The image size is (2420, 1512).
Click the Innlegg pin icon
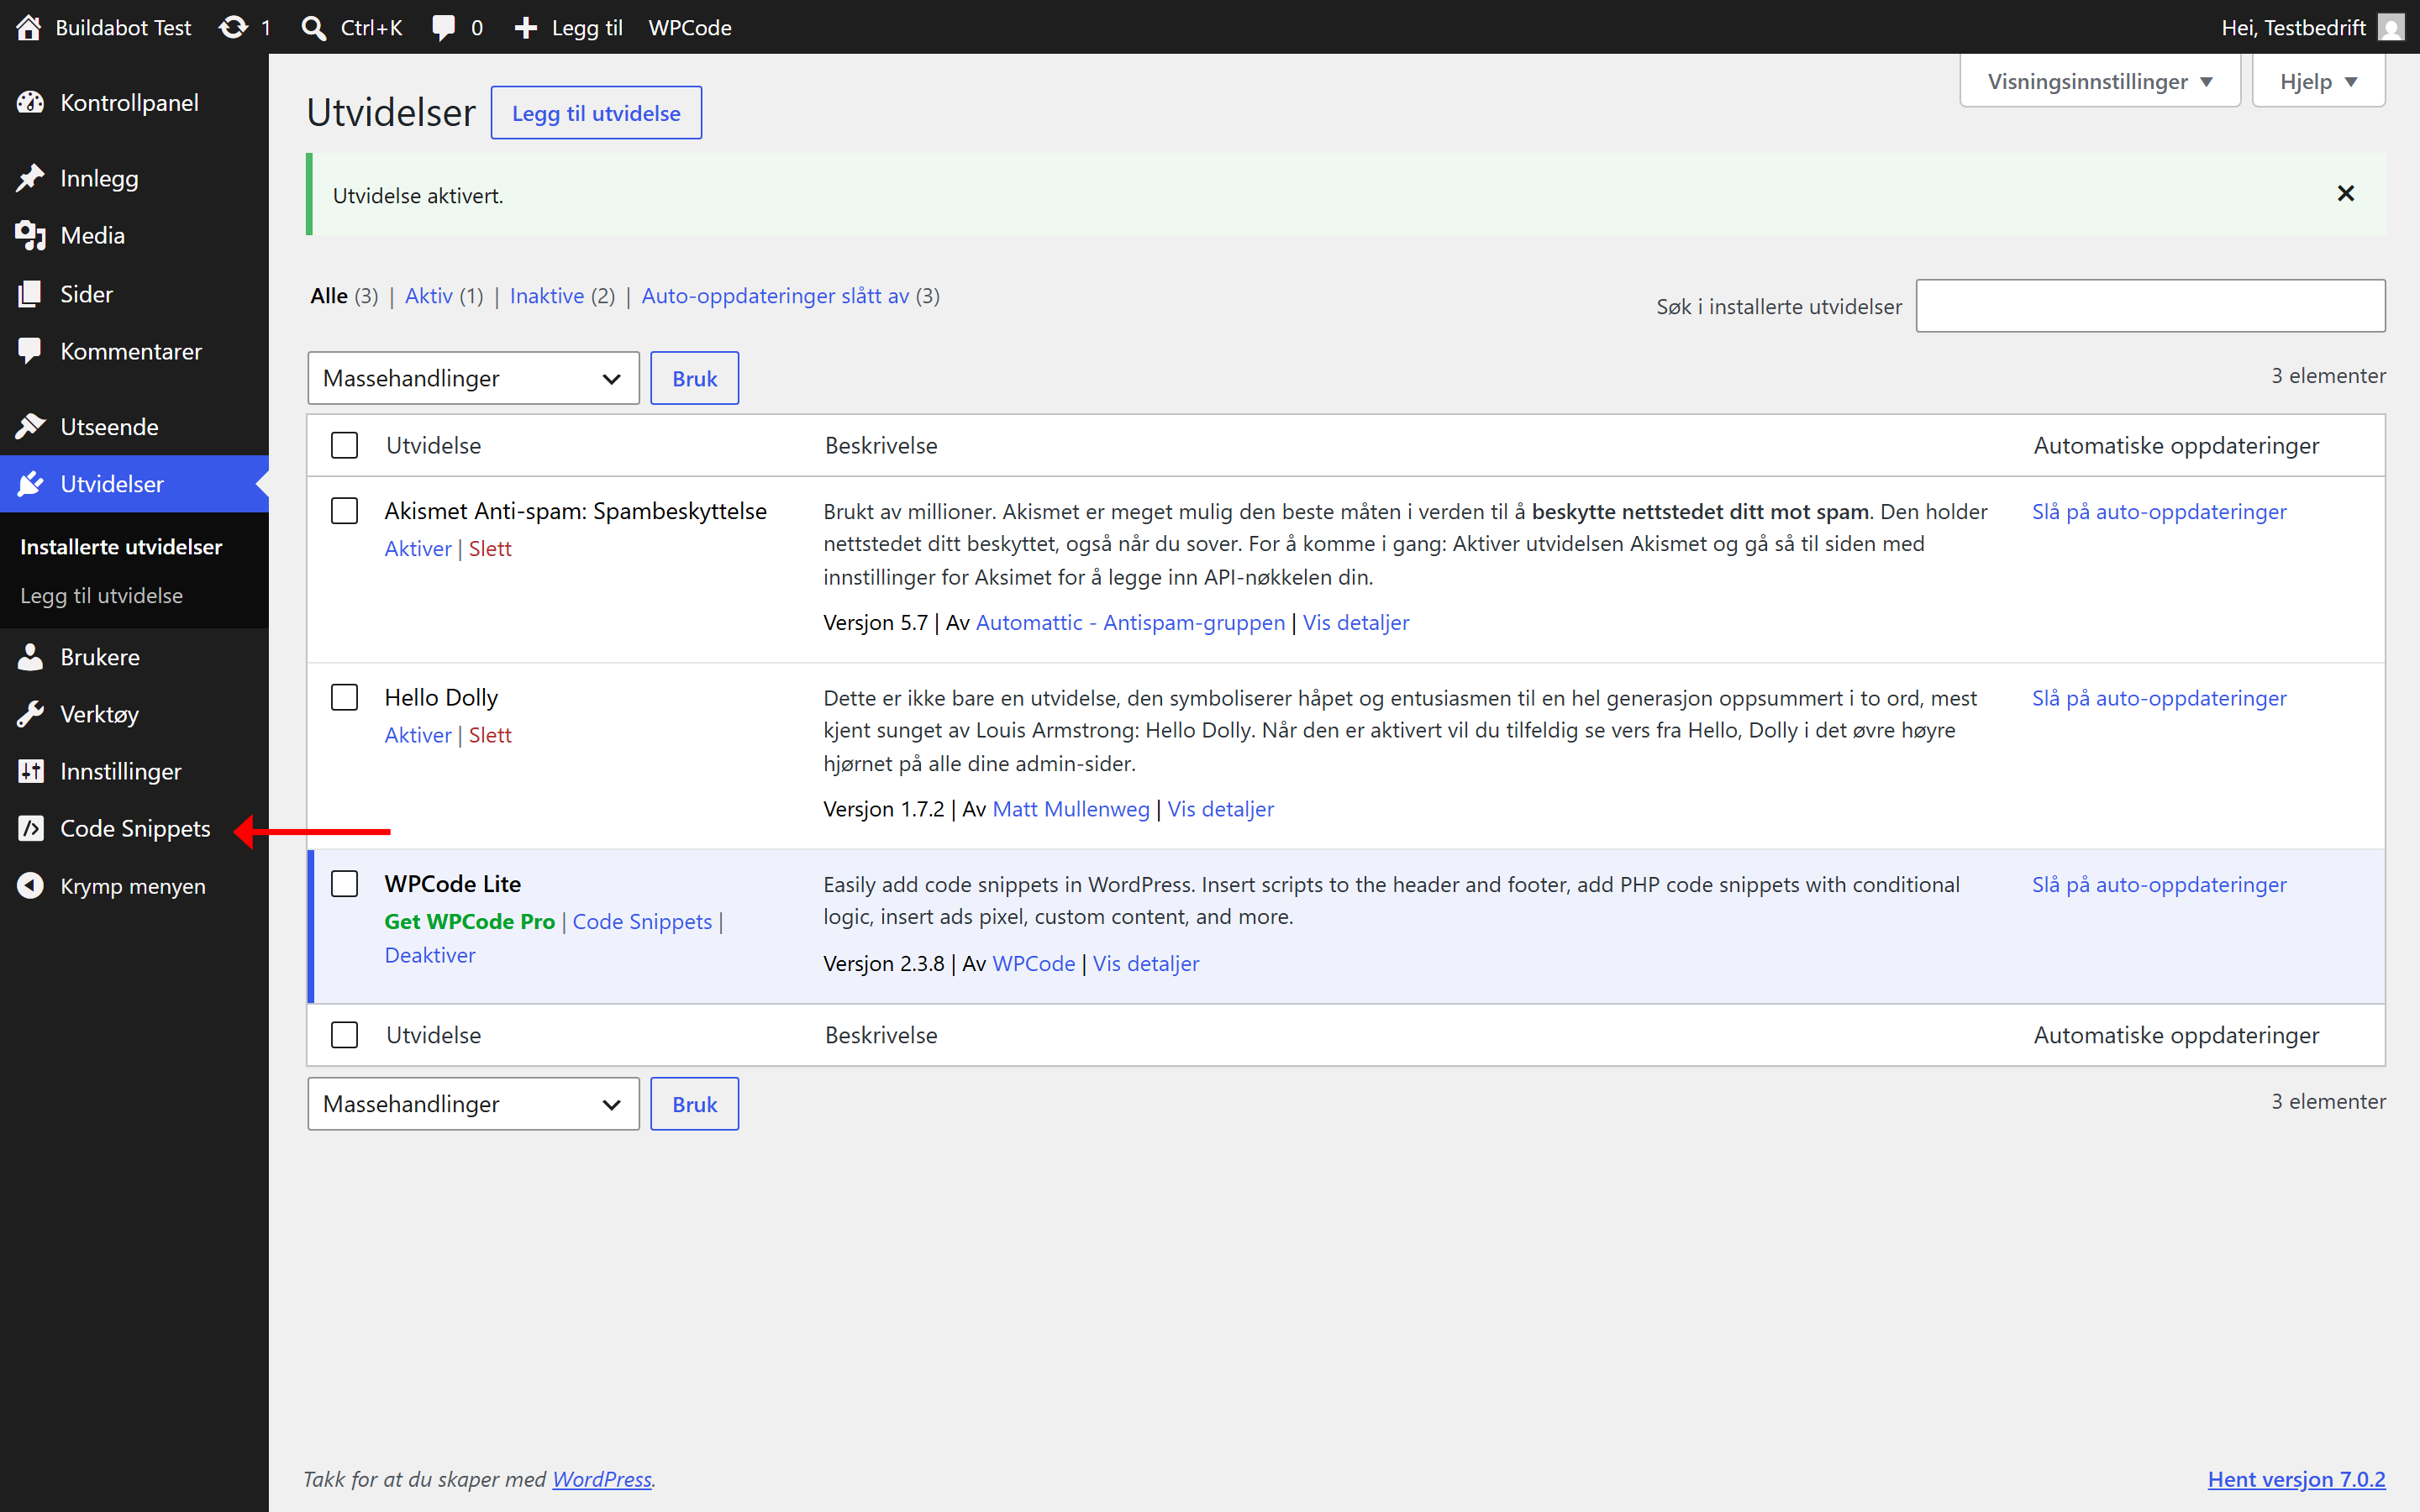[x=31, y=178]
